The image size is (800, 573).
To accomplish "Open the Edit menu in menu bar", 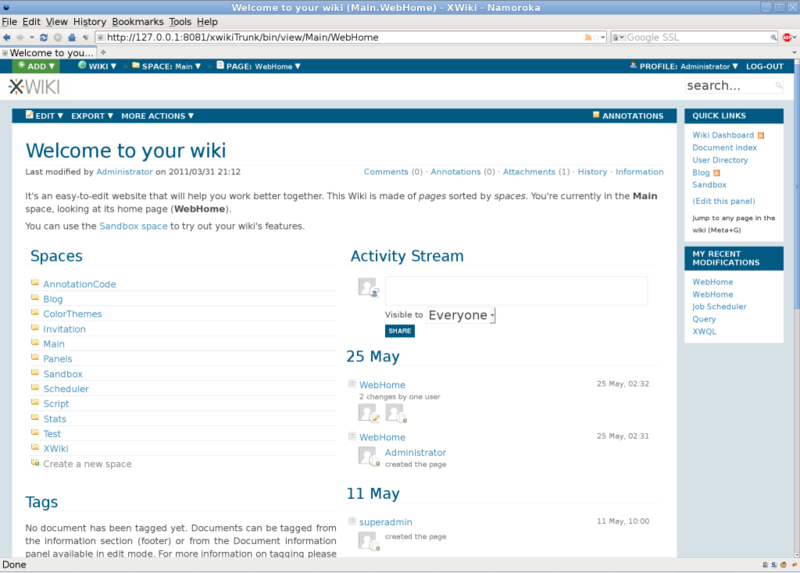I will 31,22.
